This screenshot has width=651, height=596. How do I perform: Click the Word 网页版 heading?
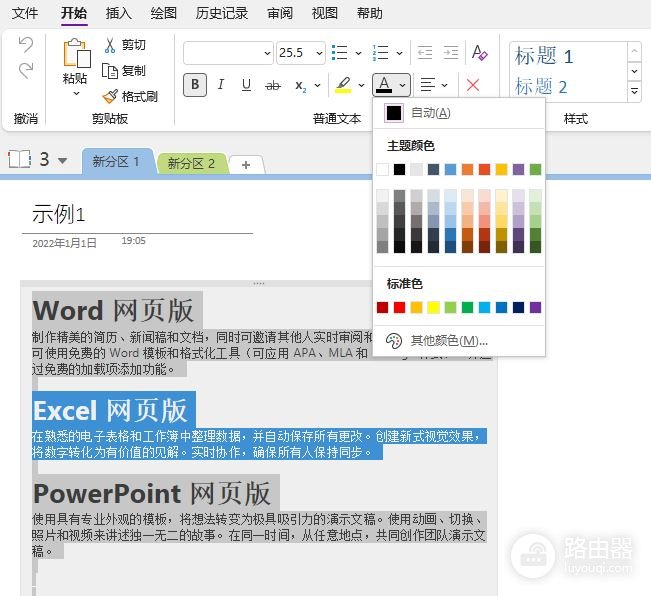pyautogui.click(x=113, y=310)
